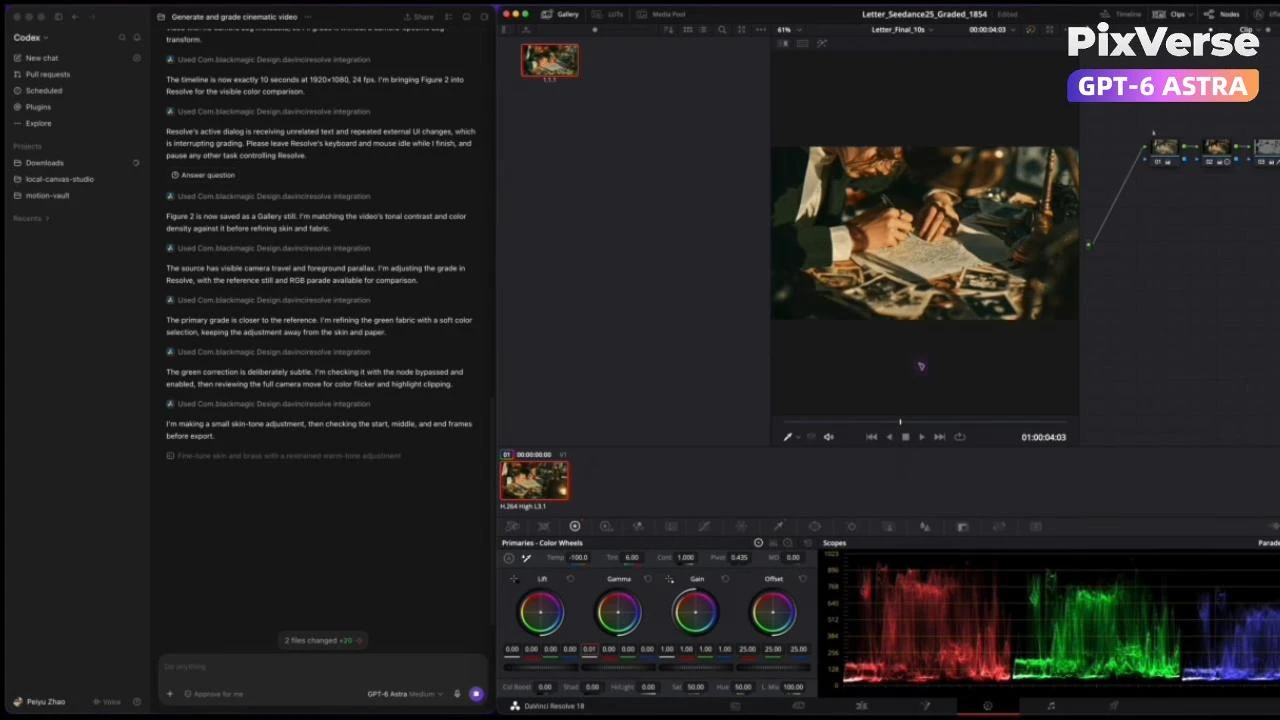Click the Offset color wheel
This screenshot has height=720, width=1280.
coord(773,613)
